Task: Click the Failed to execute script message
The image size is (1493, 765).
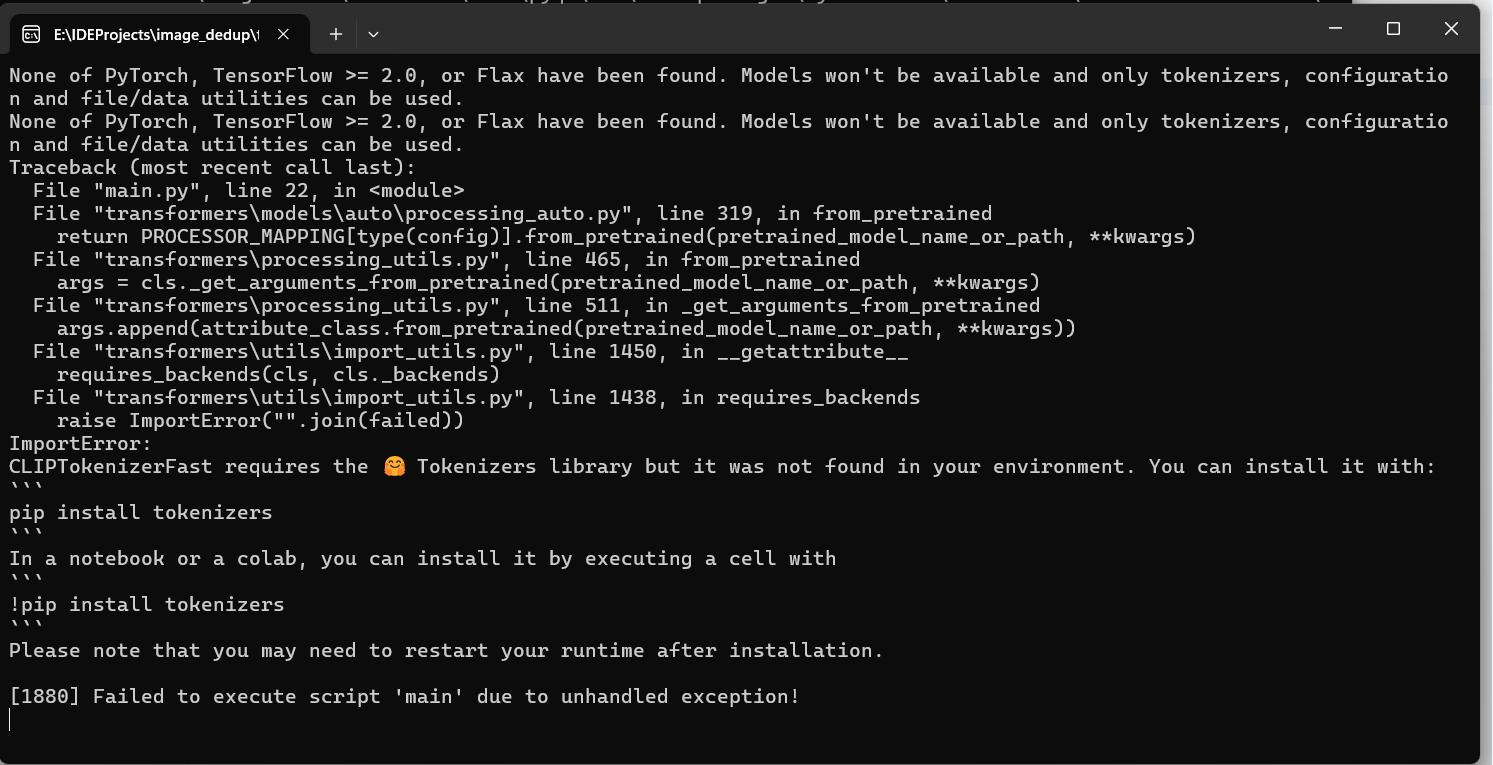Action: [400, 696]
